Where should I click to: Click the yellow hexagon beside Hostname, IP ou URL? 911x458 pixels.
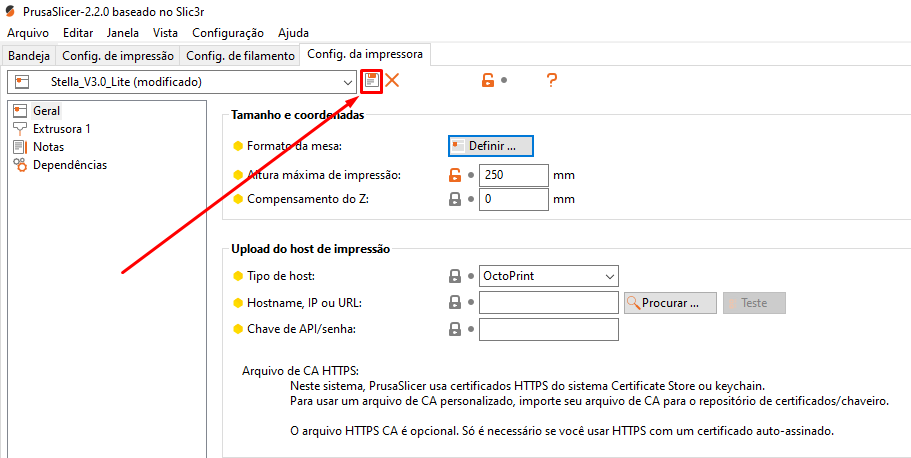(x=238, y=303)
